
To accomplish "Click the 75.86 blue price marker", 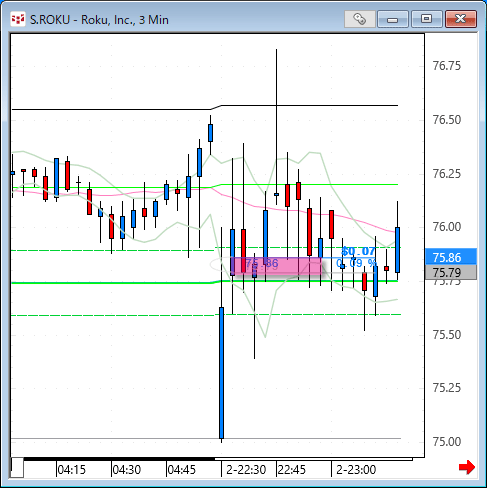I will coord(451,257).
